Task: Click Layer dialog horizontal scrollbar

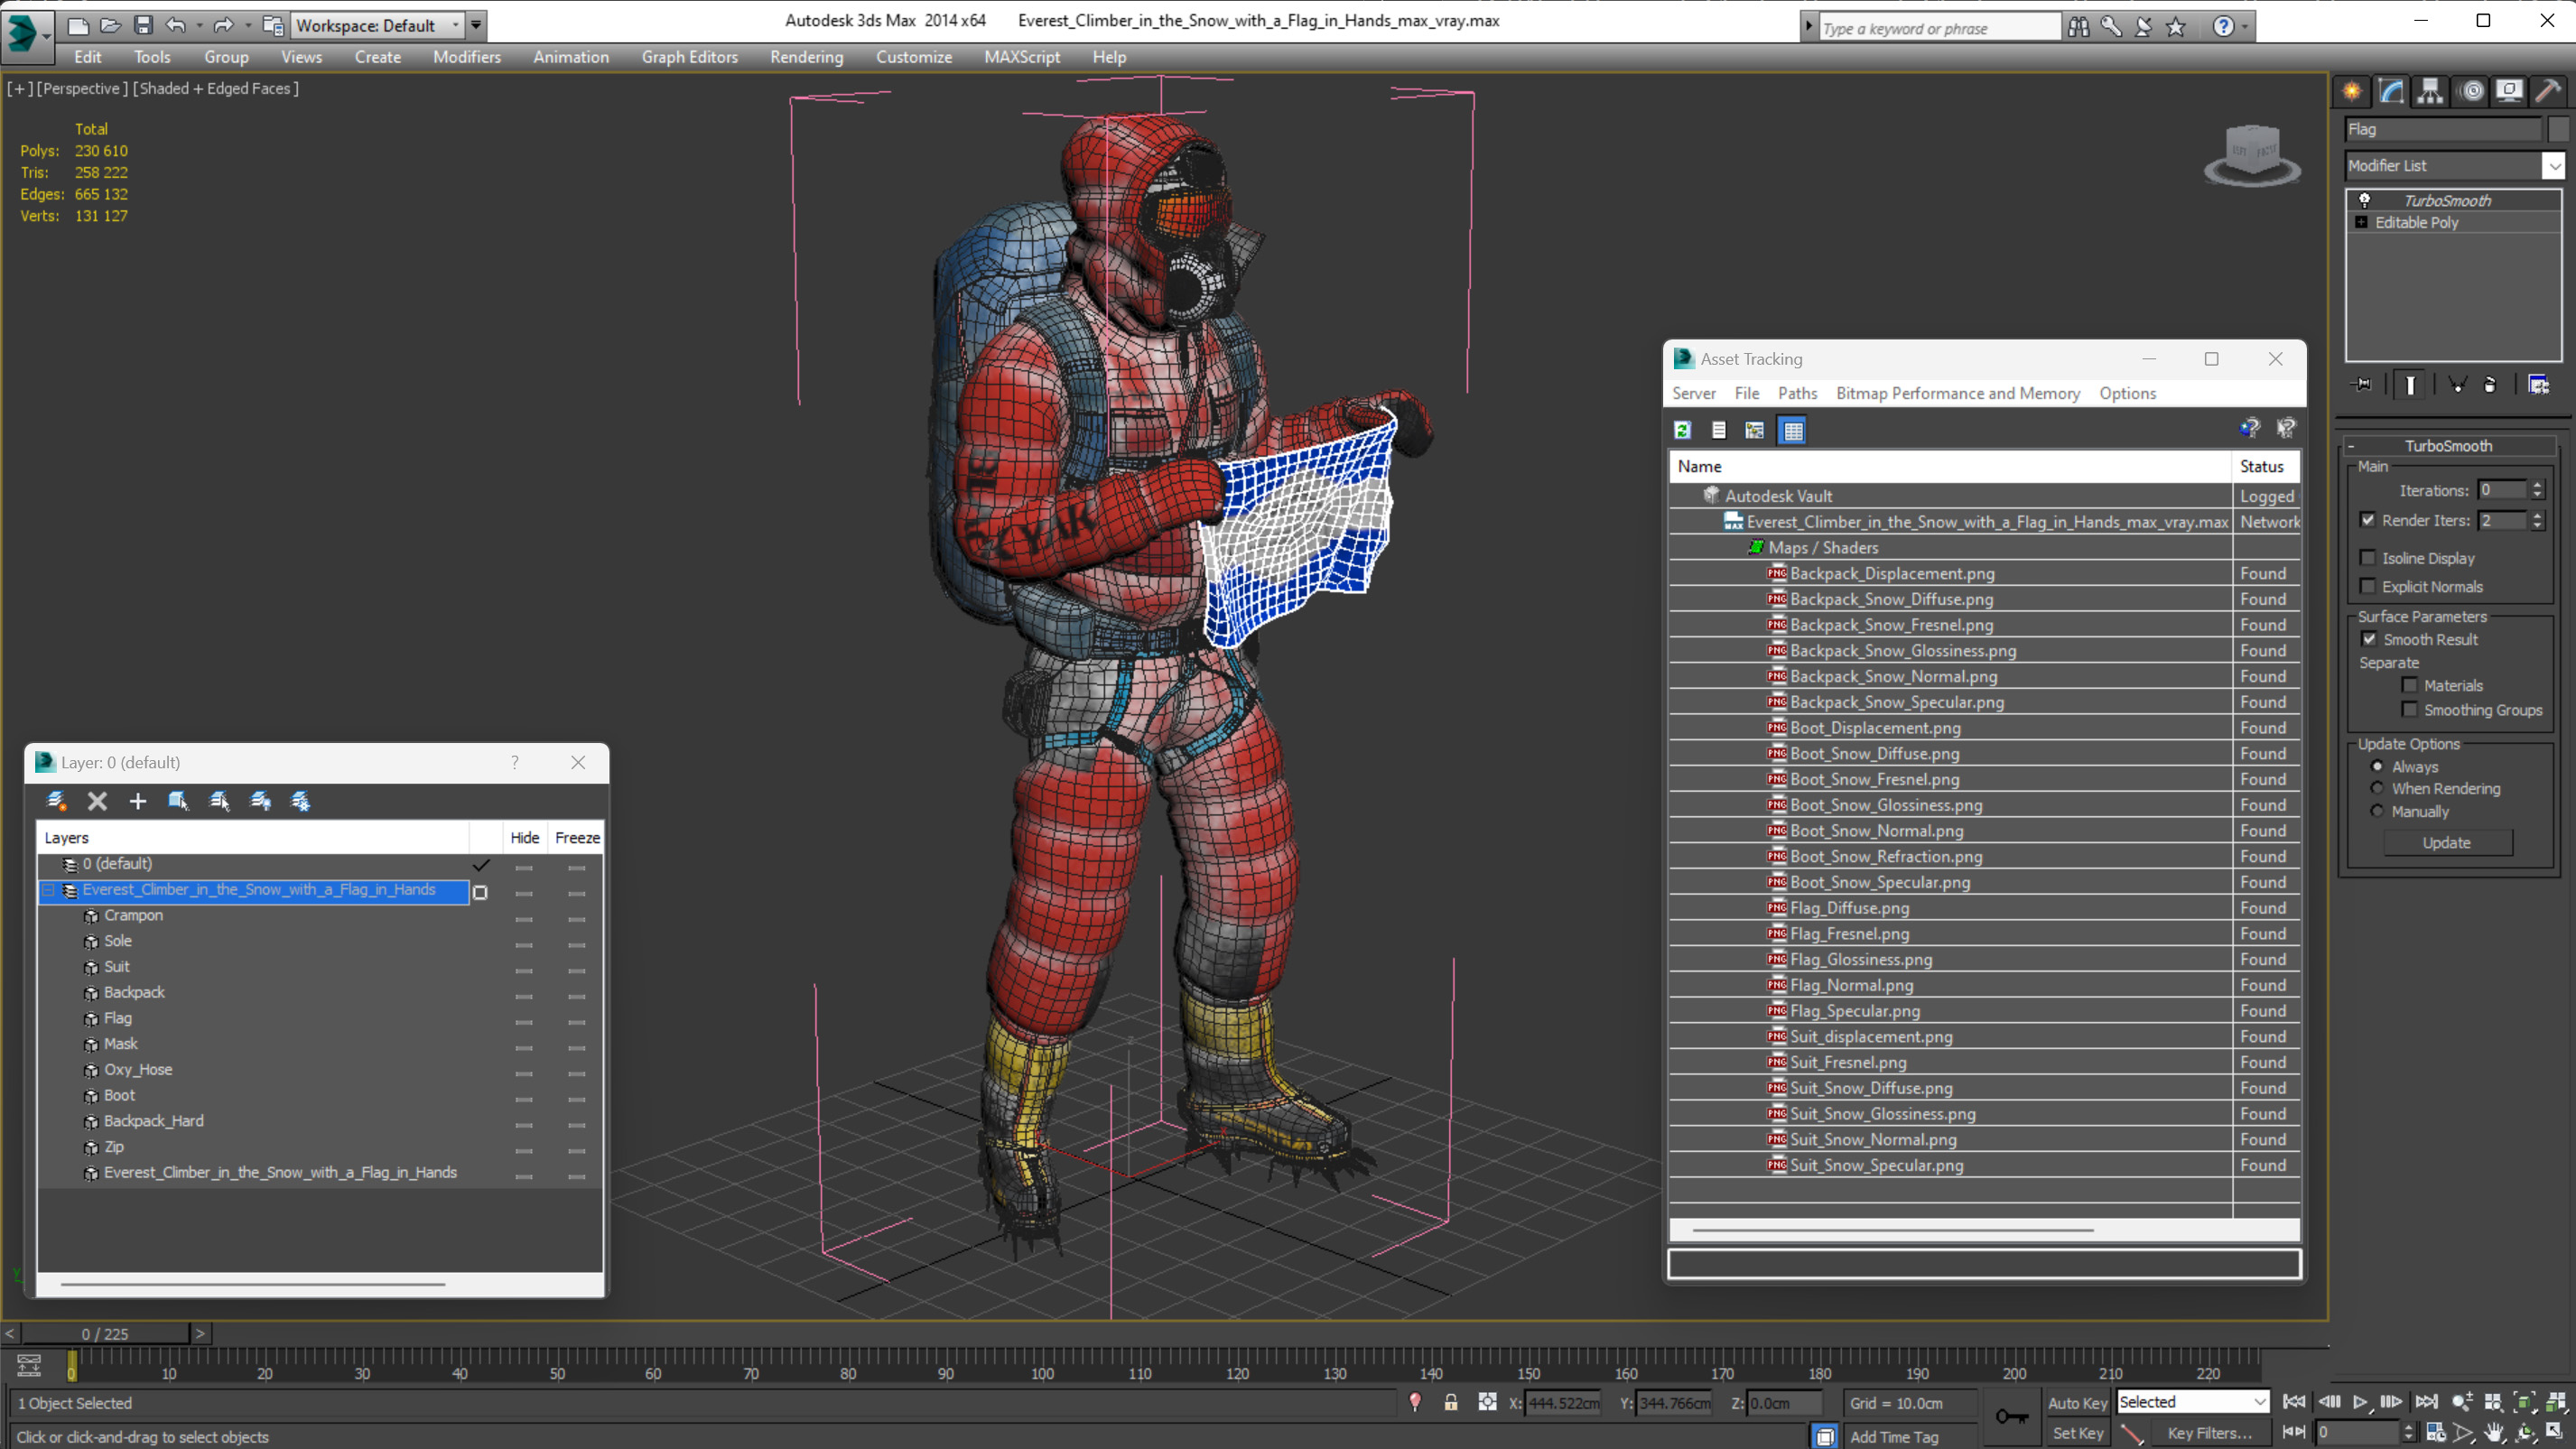Action: (252, 1284)
